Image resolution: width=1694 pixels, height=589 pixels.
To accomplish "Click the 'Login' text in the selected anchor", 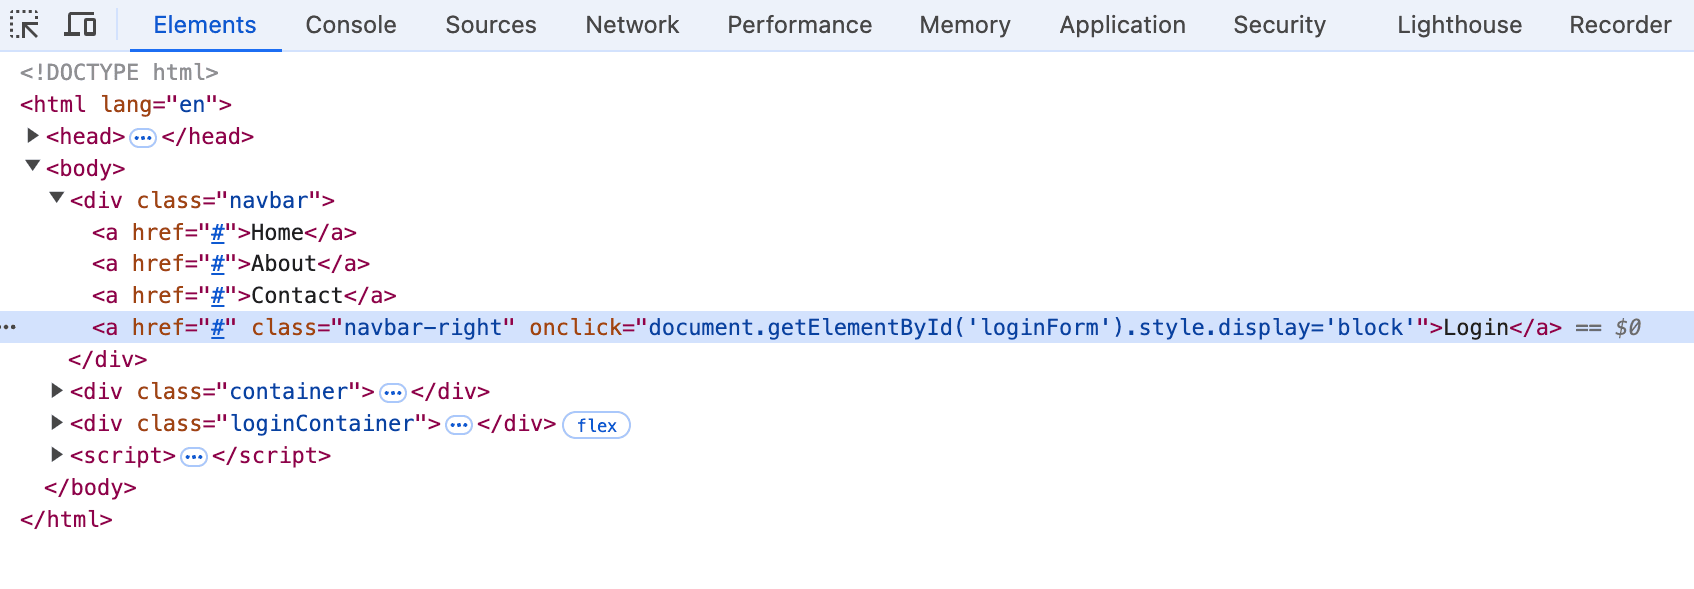I will 1476,328.
